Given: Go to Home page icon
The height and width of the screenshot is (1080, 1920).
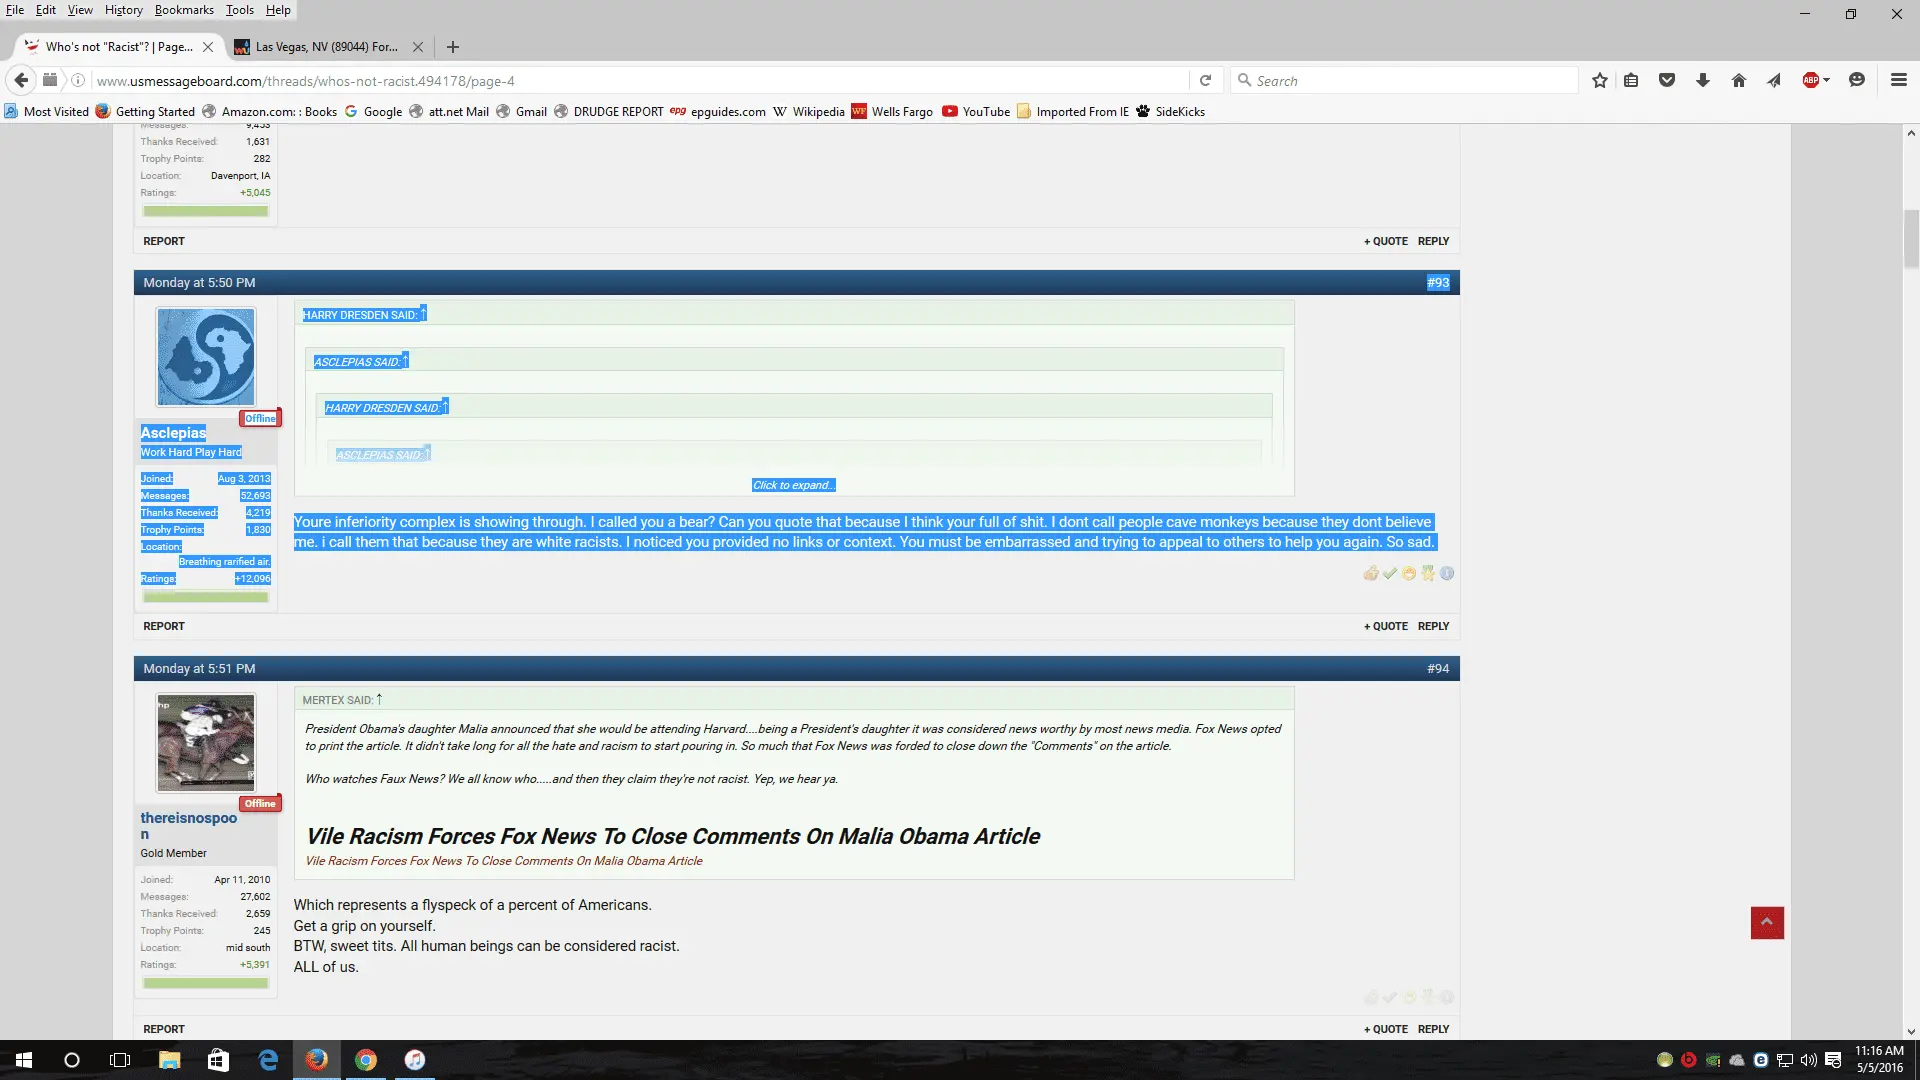Looking at the screenshot, I should pos(1739,81).
